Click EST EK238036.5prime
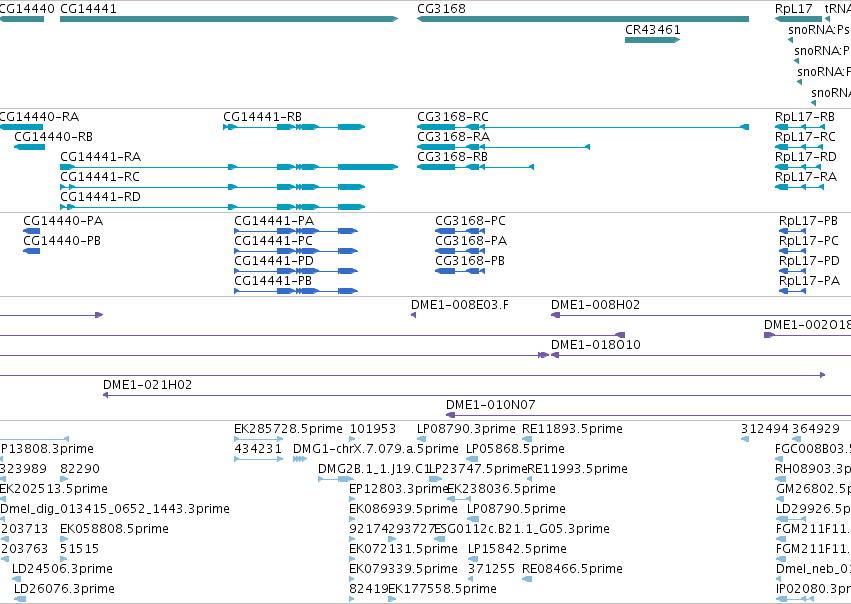851x604 pixels. coord(459,499)
